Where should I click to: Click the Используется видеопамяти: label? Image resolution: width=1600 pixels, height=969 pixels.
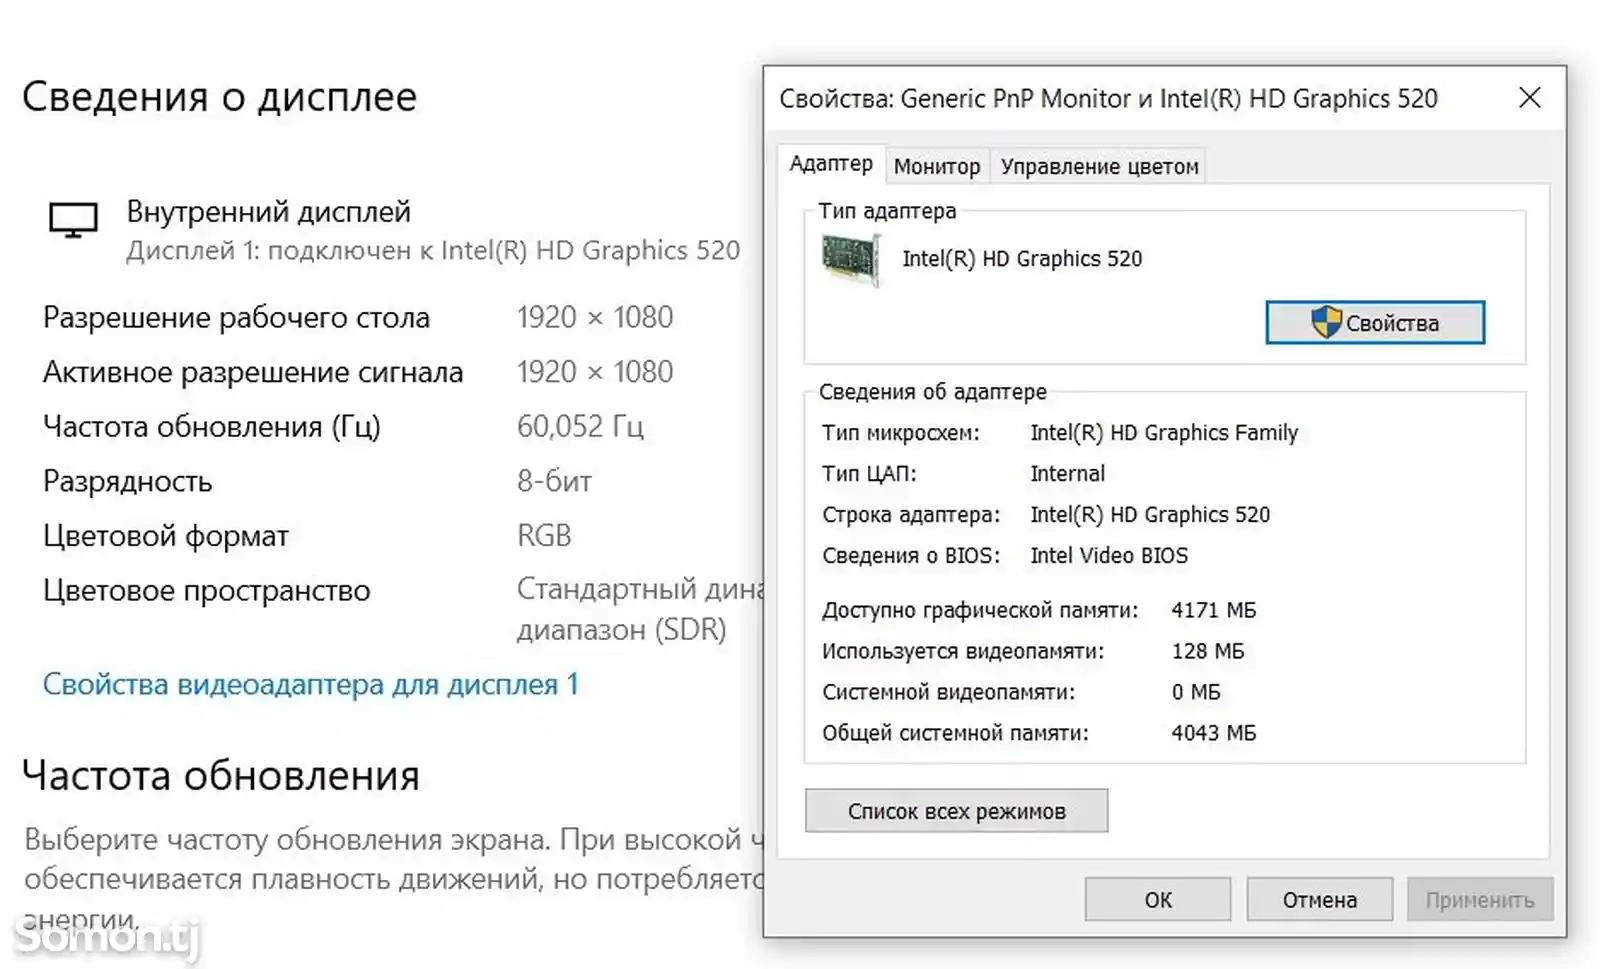click(963, 651)
